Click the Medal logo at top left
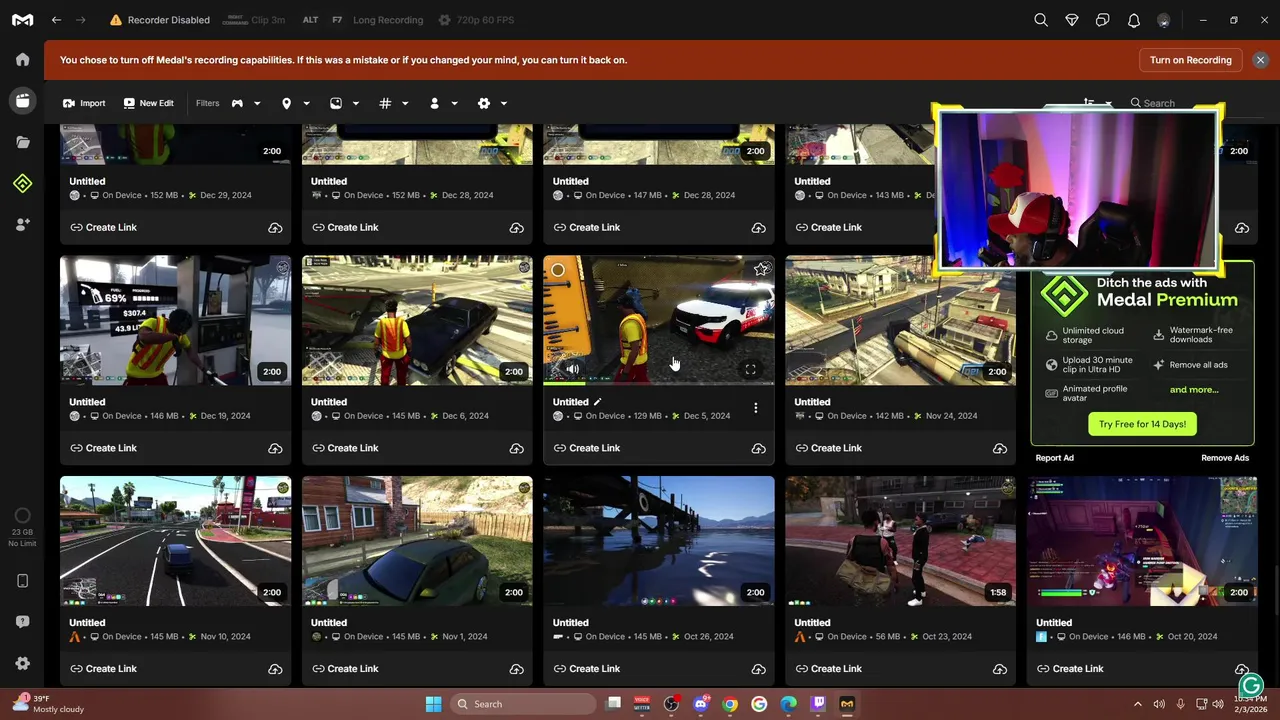 [x=22, y=20]
